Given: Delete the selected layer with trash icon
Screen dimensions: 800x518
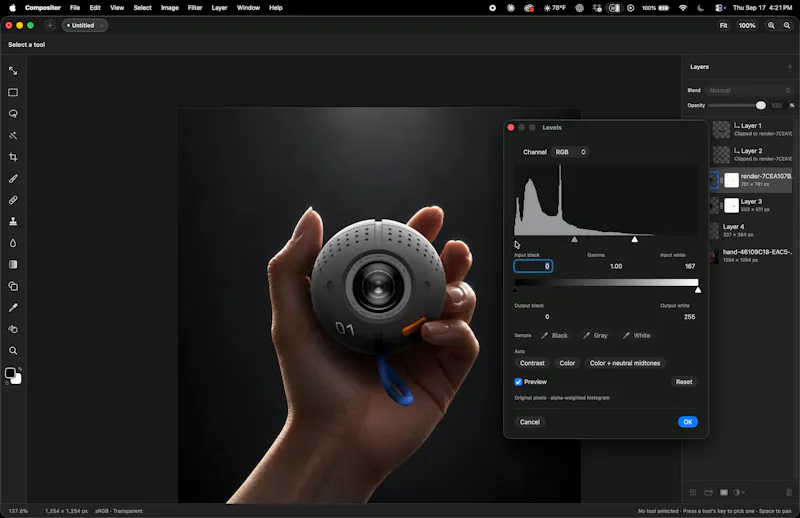Looking at the screenshot, I should coord(789,492).
